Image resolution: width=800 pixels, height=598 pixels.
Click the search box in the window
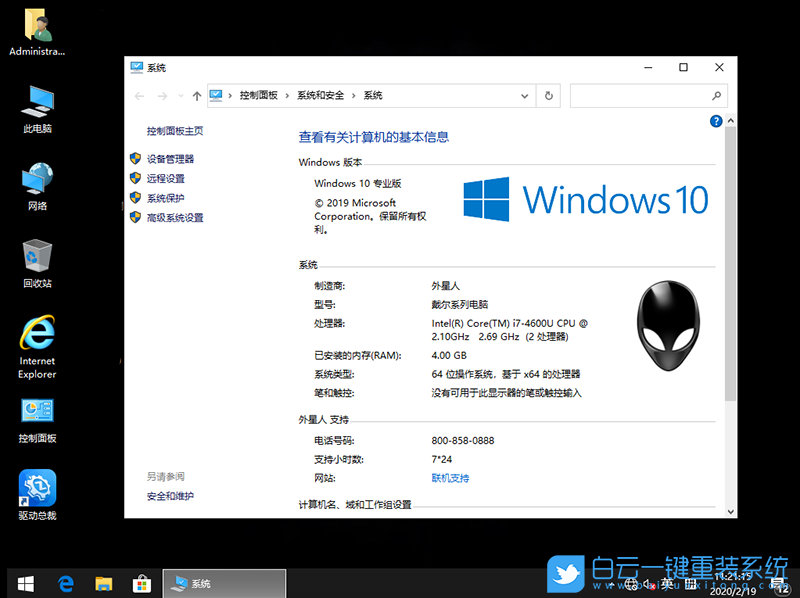click(648, 96)
